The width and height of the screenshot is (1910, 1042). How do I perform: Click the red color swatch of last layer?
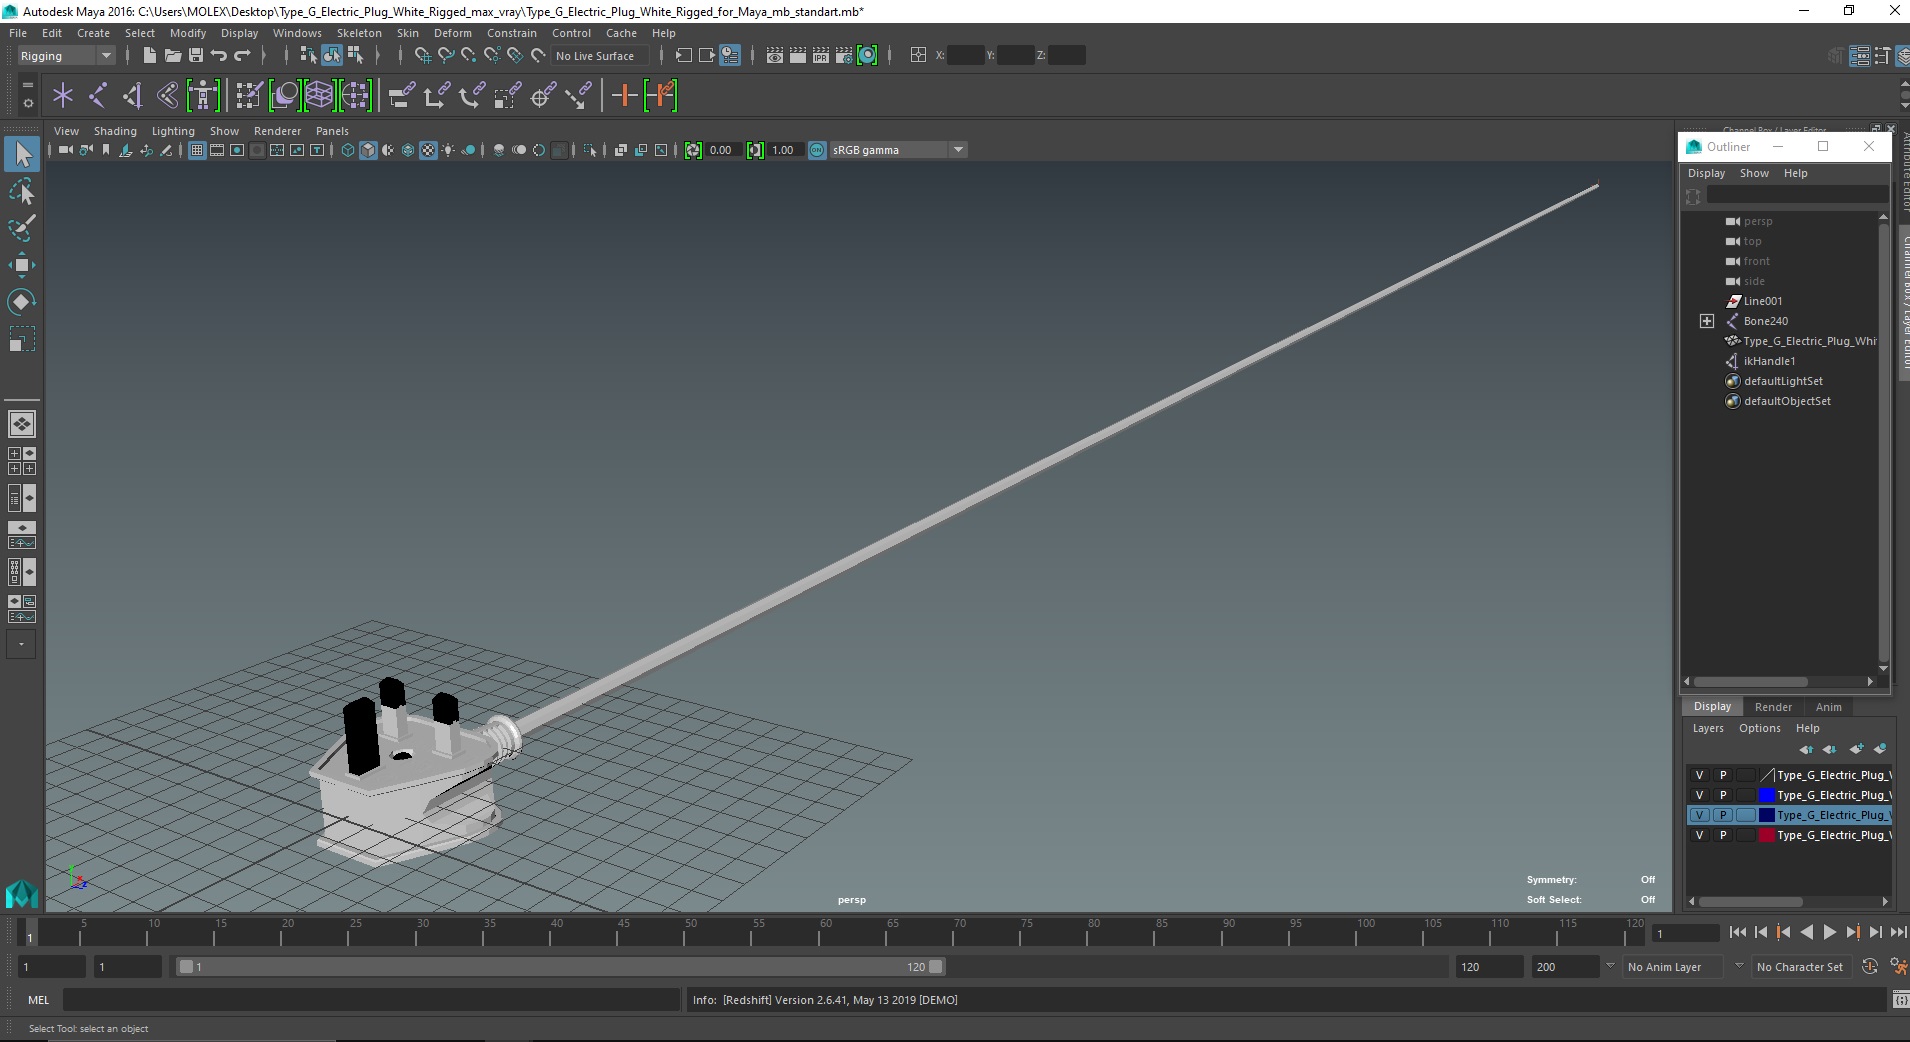click(1767, 835)
